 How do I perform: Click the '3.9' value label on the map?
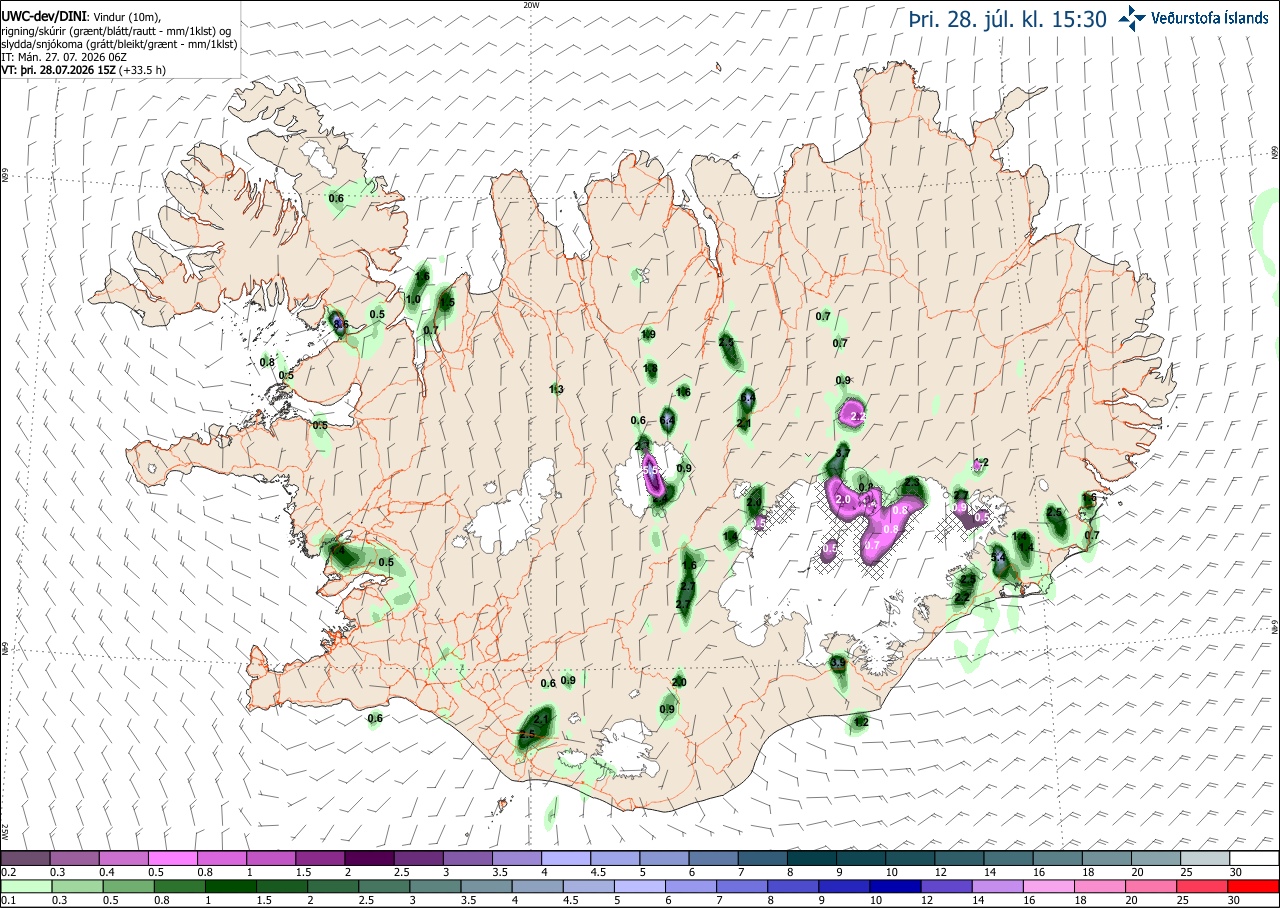838,663
